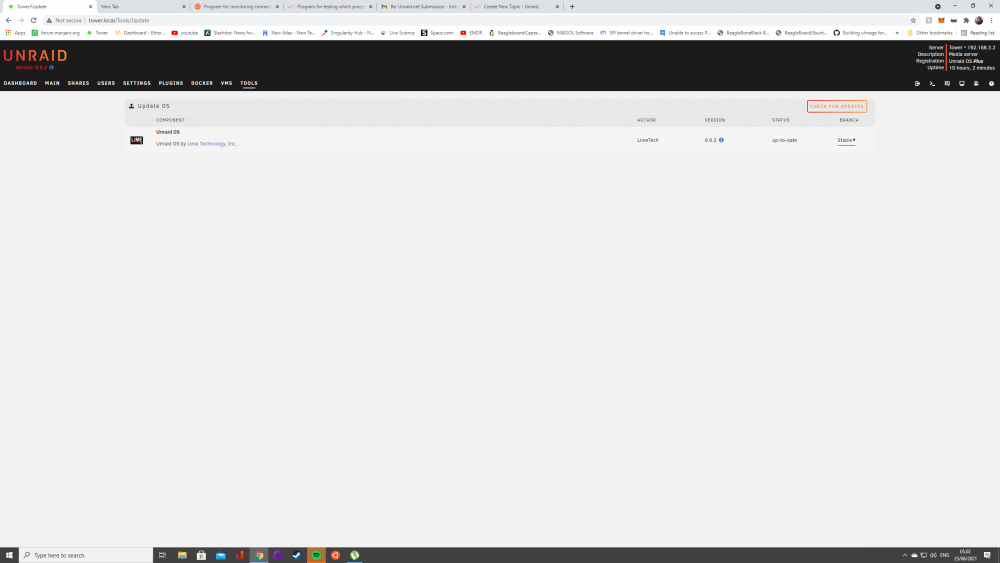Switch to the New Tab browser tab
1000x563 pixels.
tap(142, 6)
